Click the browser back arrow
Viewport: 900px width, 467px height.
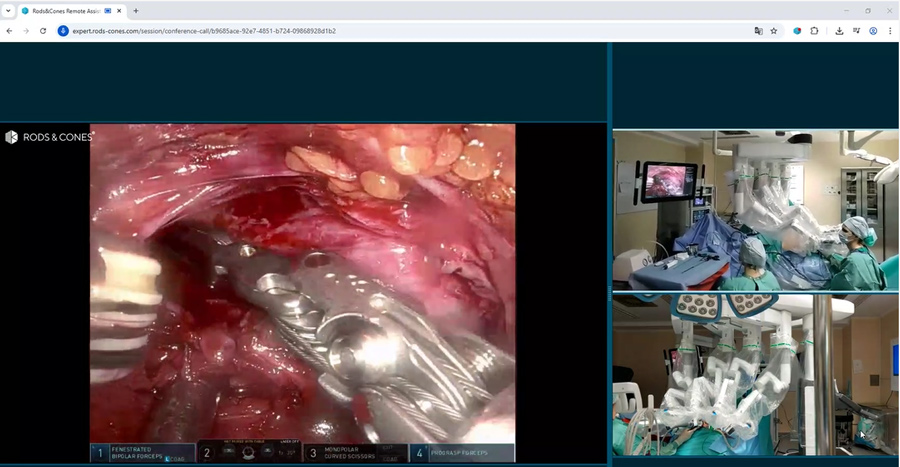pyautogui.click(x=9, y=31)
